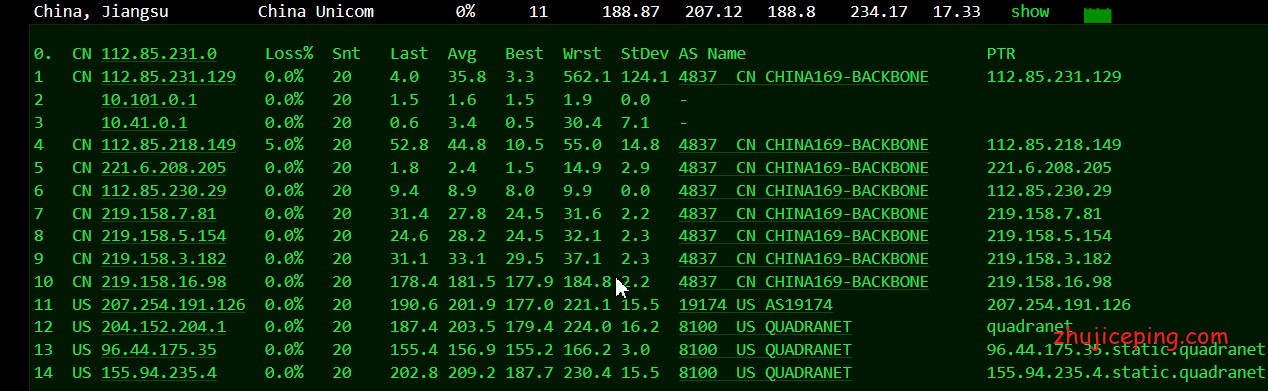Click hop 13 IP 96.44.175.35
Viewport: 1268px width, 391px height.
[159, 350]
